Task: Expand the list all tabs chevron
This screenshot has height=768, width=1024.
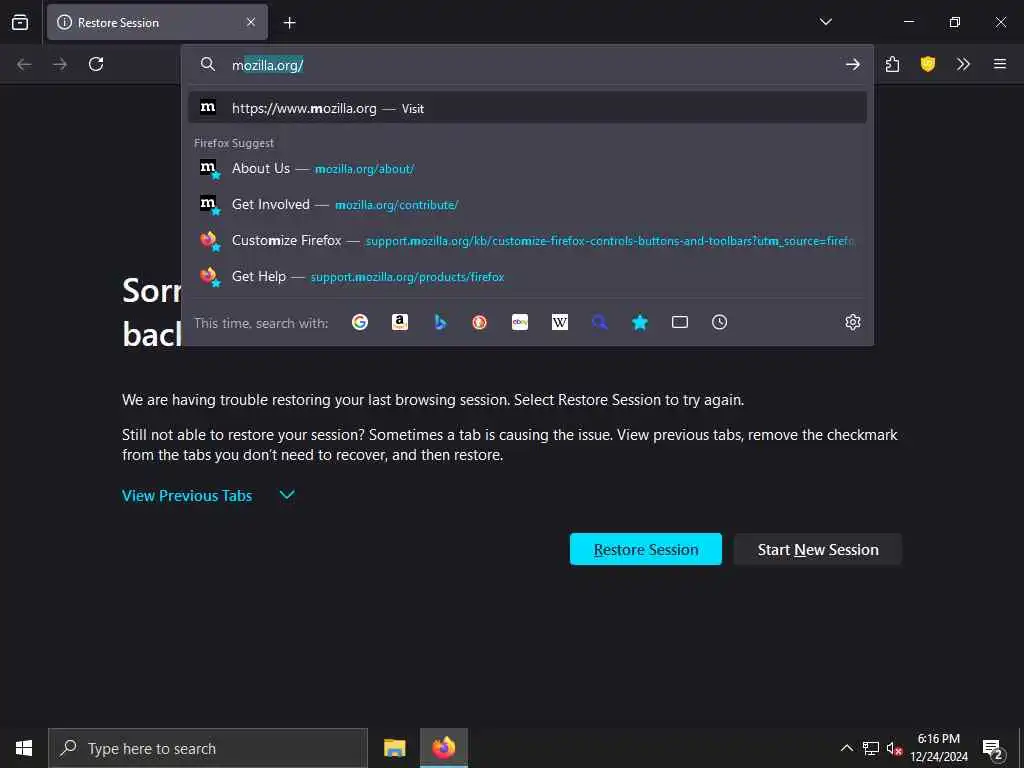Action: tap(825, 22)
